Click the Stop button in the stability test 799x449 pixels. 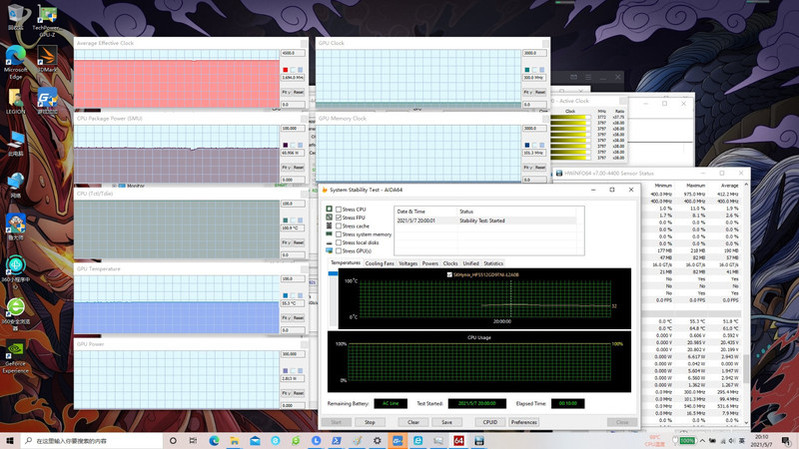(370, 422)
